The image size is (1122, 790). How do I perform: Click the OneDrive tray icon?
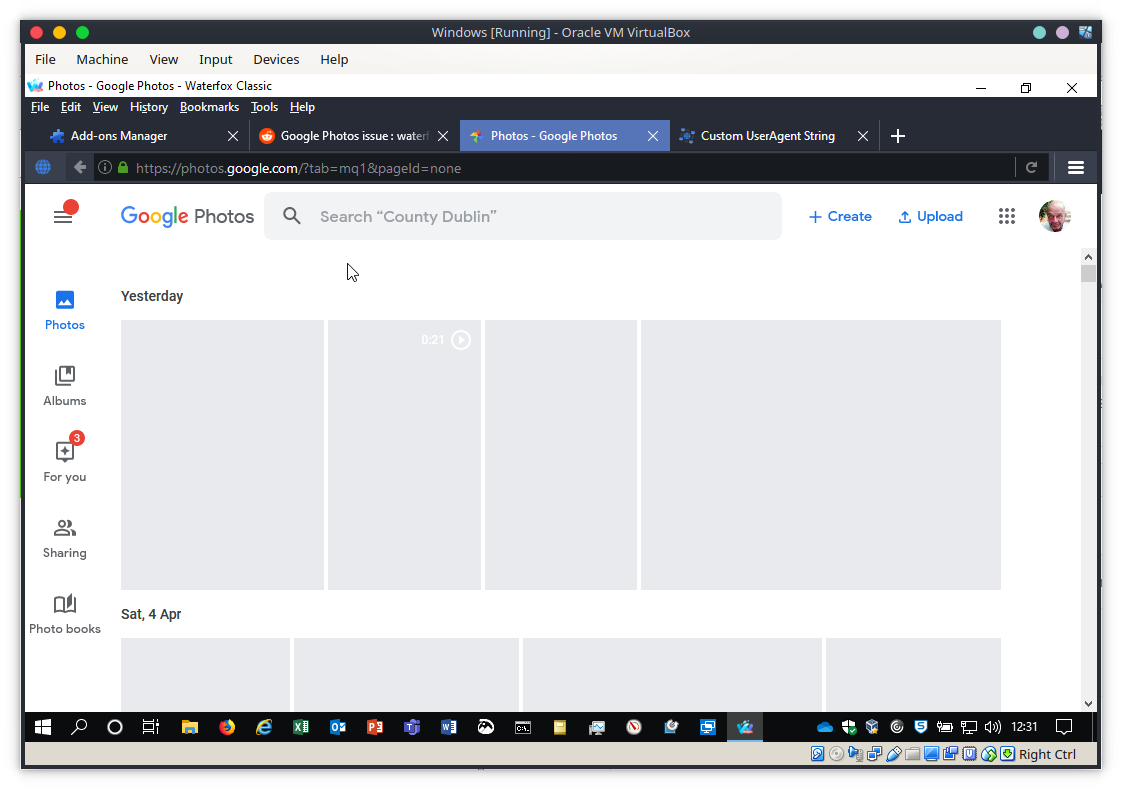click(824, 727)
